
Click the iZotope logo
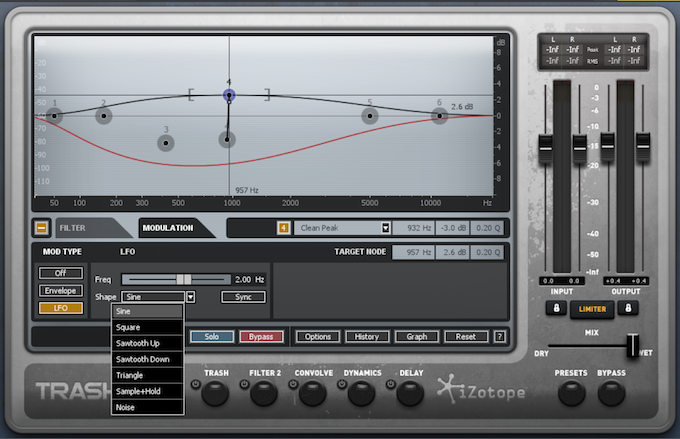coord(481,389)
